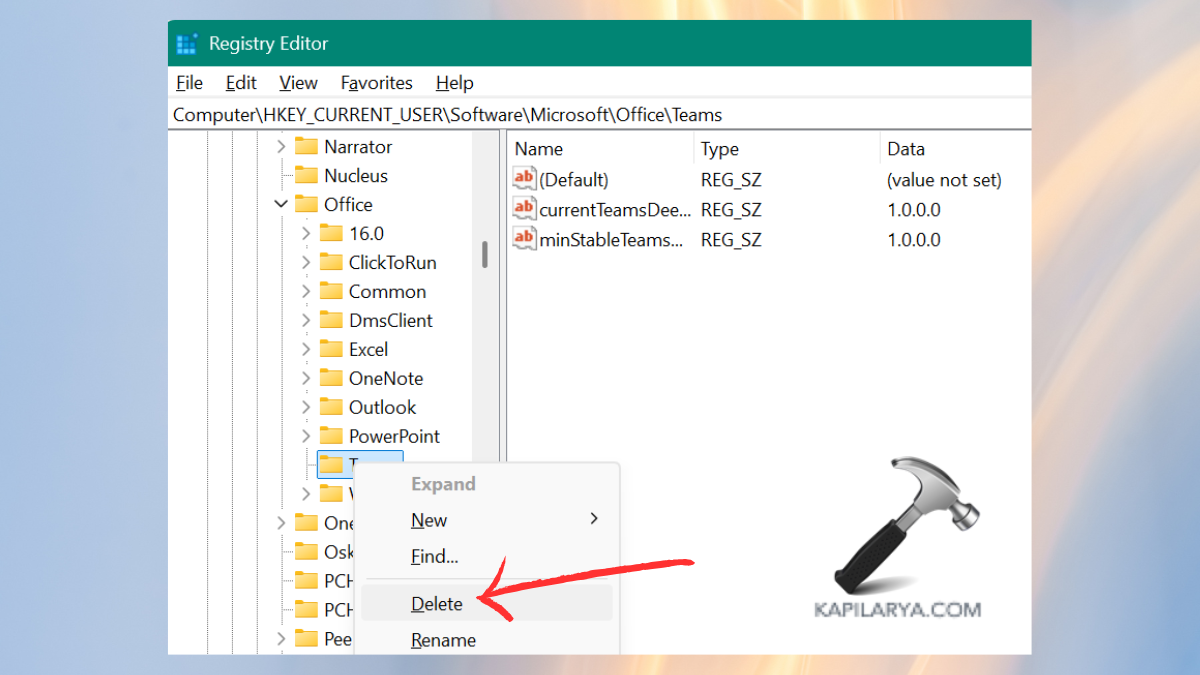1200x675 pixels.
Task: Select the Narrator folder icon
Action: coord(306,147)
